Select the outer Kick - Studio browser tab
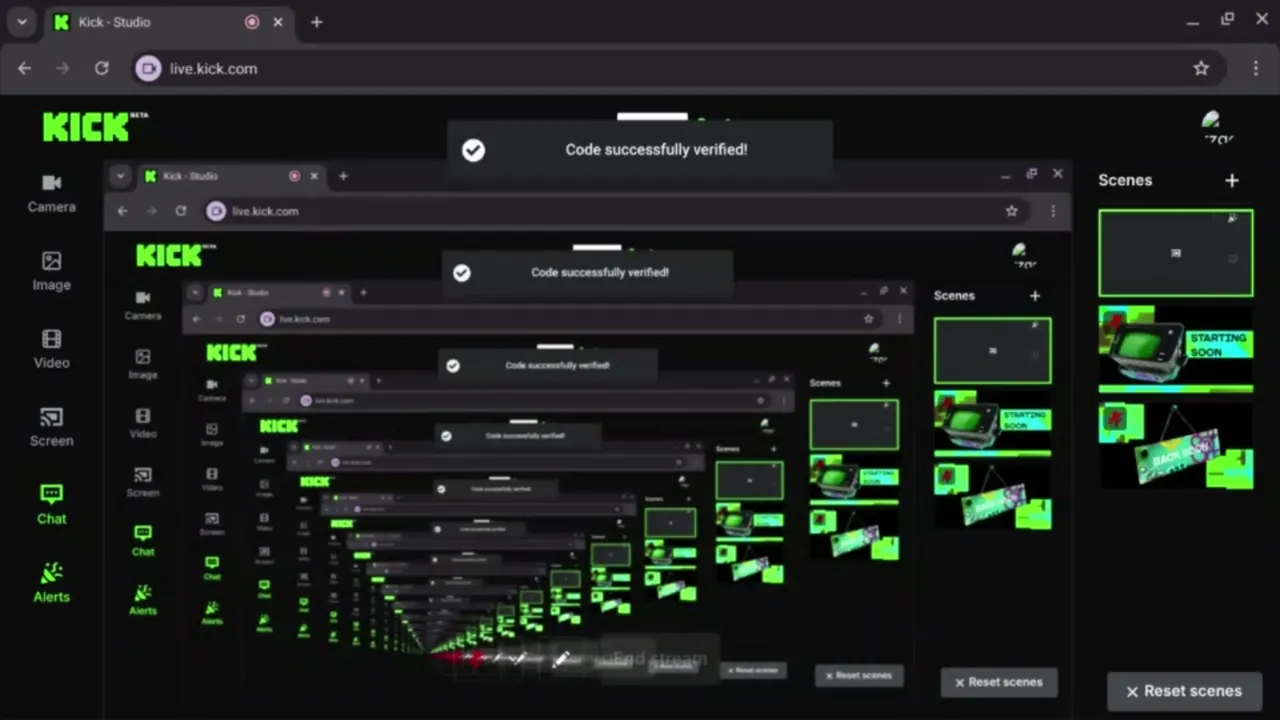The height and width of the screenshot is (720, 1280). coord(169,22)
